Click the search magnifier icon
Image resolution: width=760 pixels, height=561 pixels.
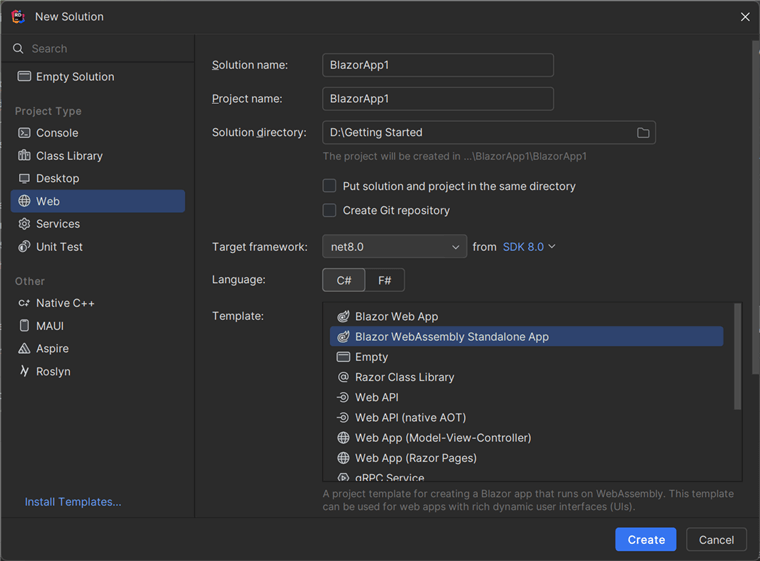coord(18,48)
